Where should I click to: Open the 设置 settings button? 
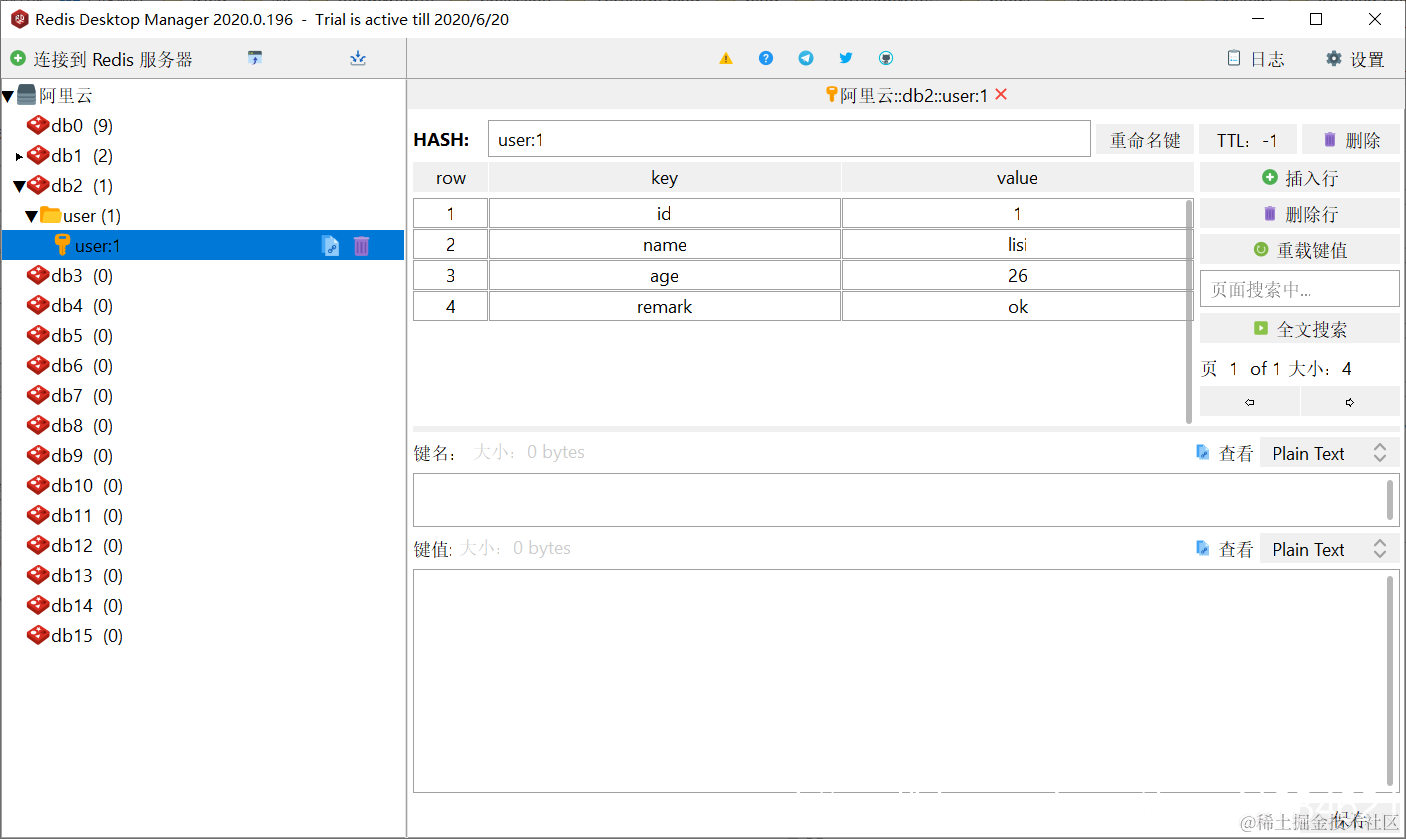pos(1355,59)
